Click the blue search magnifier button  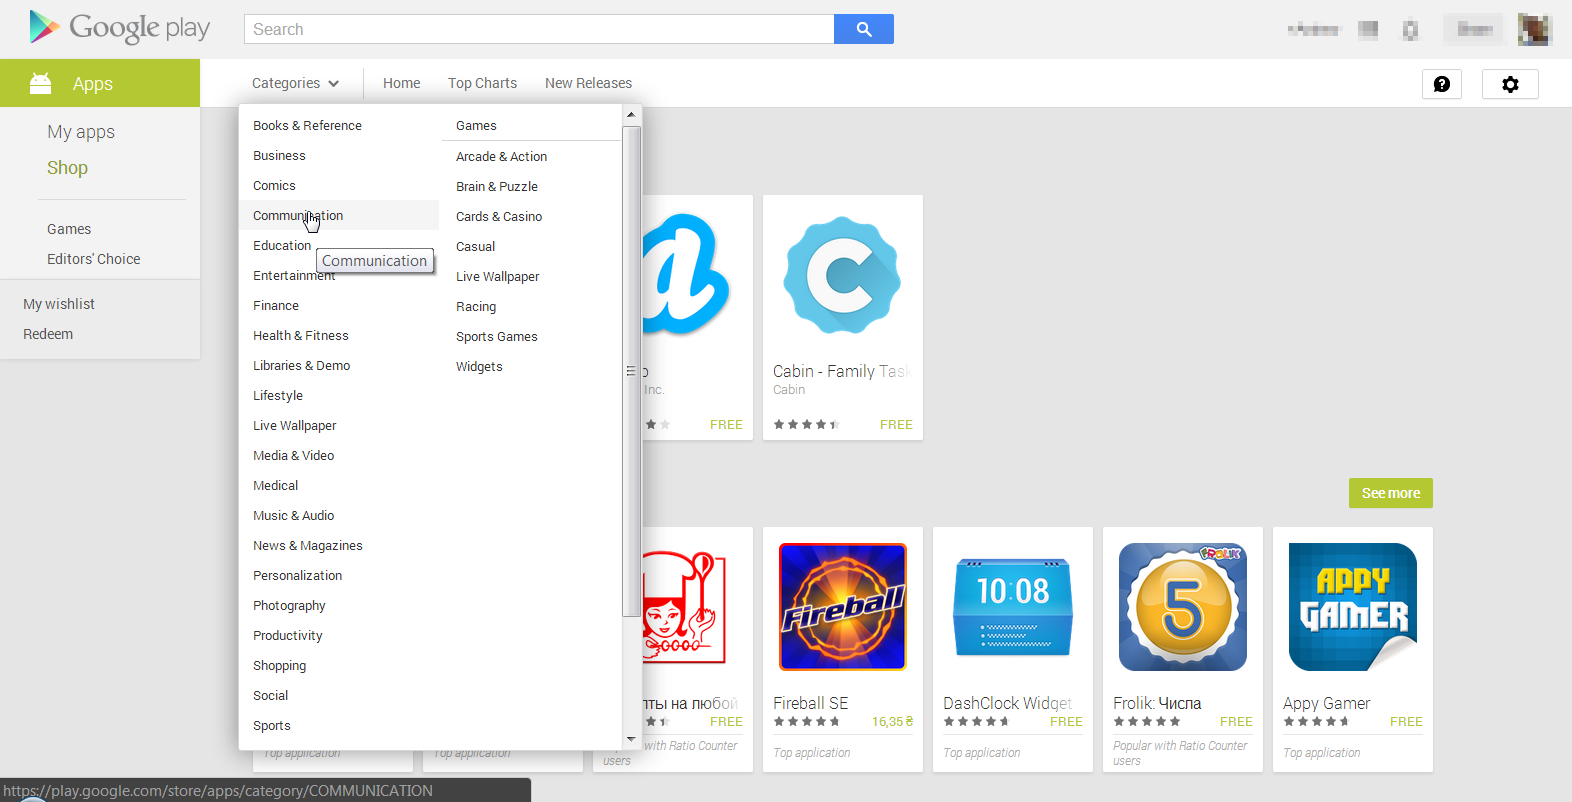coord(864,29)
